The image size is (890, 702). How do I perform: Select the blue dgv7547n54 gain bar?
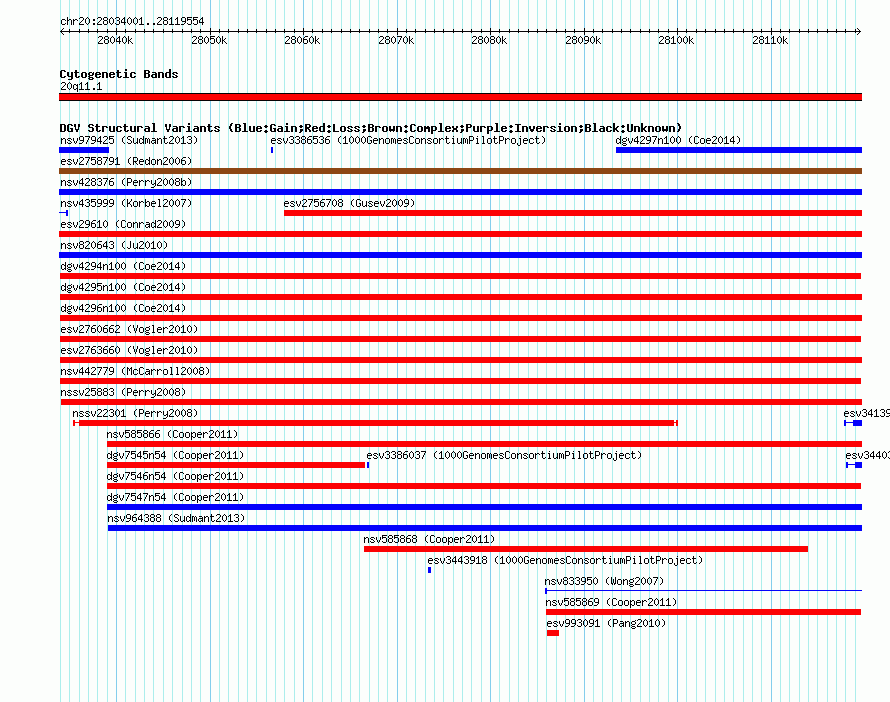(x=484, y=507)
